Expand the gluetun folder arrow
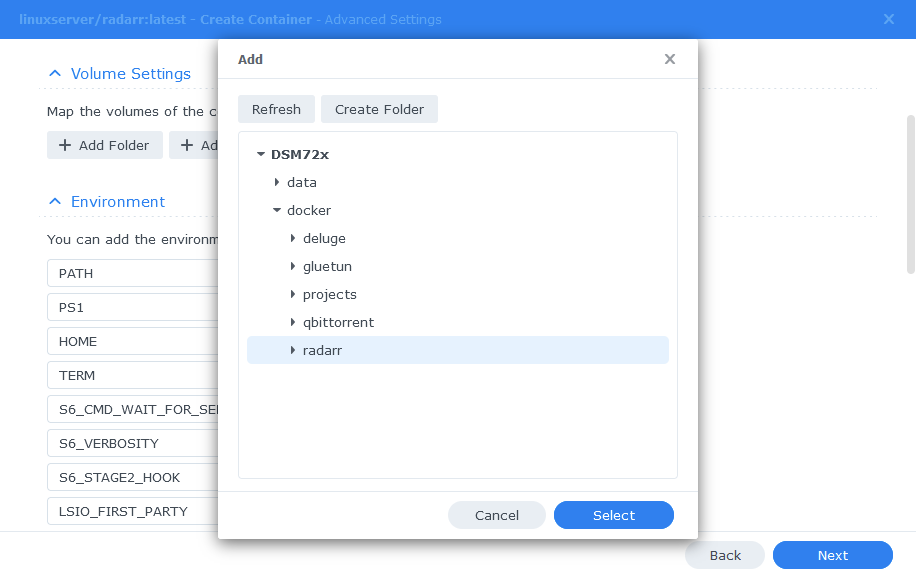 pos(293,266)
